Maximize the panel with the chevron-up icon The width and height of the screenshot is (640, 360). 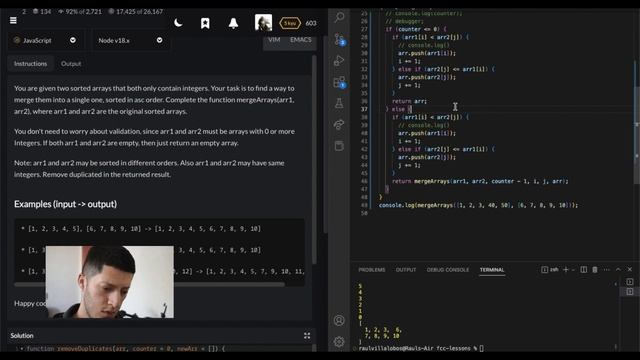618,270
